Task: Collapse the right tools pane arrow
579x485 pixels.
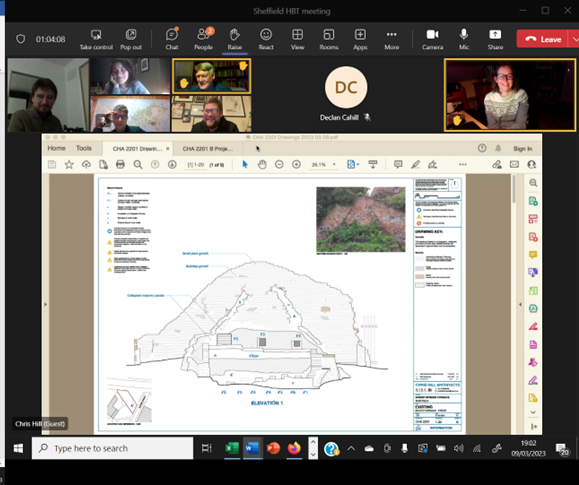Action: (520, 304)
